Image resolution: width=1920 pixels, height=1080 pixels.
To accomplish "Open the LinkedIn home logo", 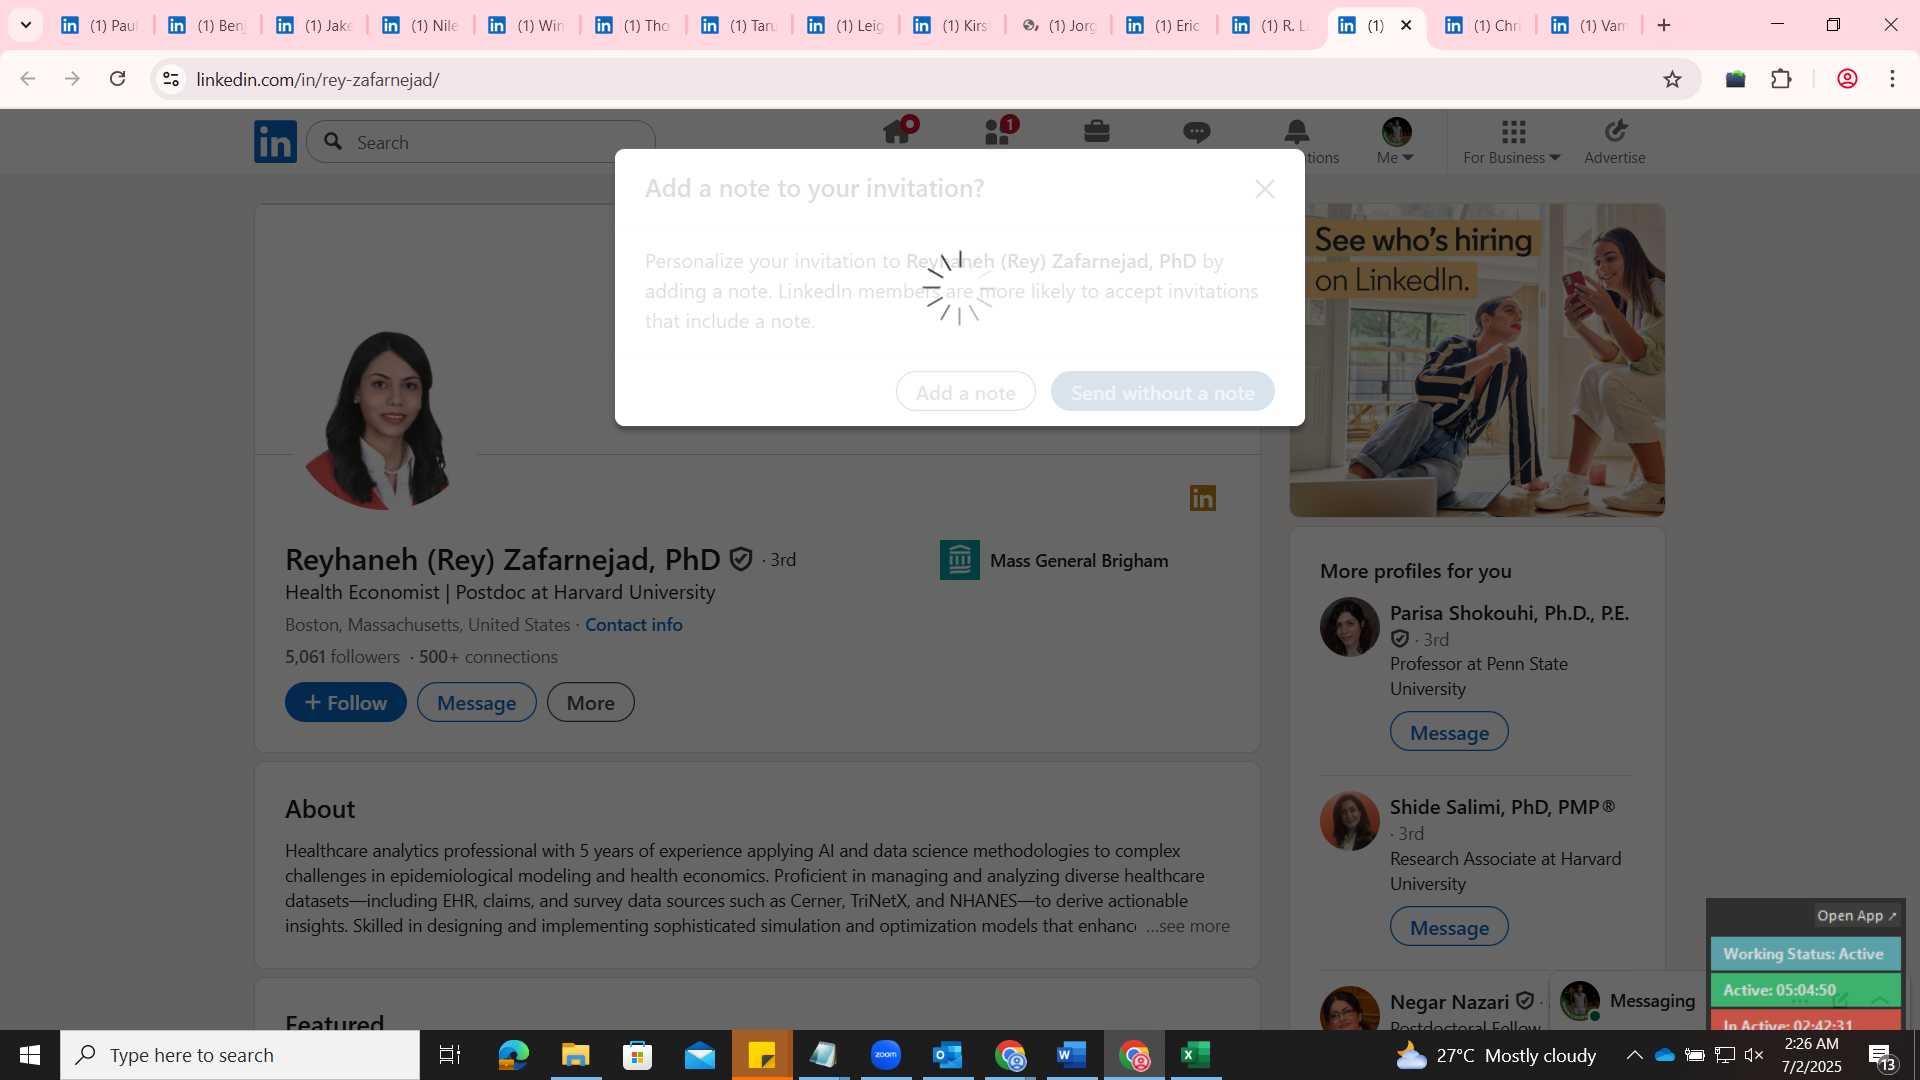I will click(x=275, y=141).
